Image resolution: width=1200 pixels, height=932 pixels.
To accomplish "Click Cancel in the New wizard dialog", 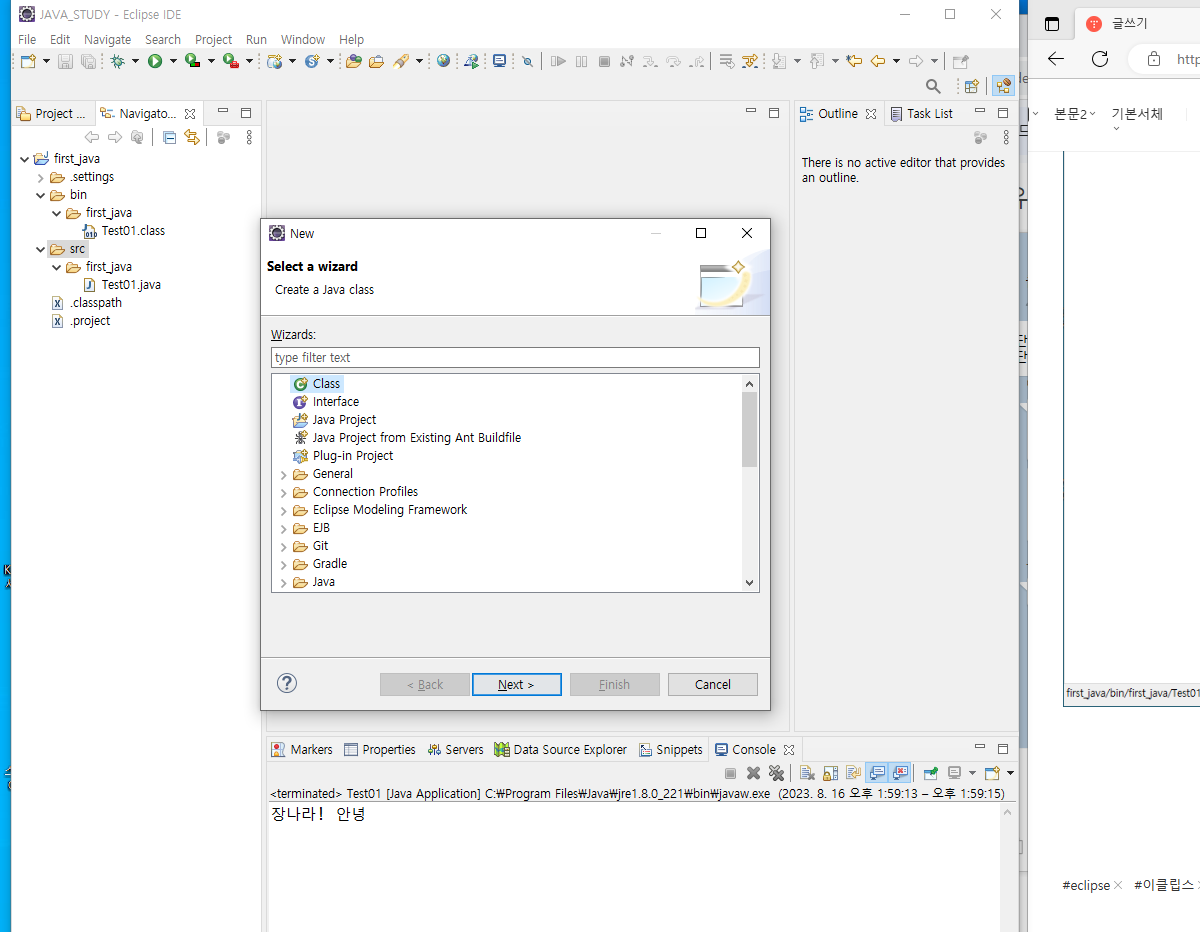I will (x=712, y=684).
